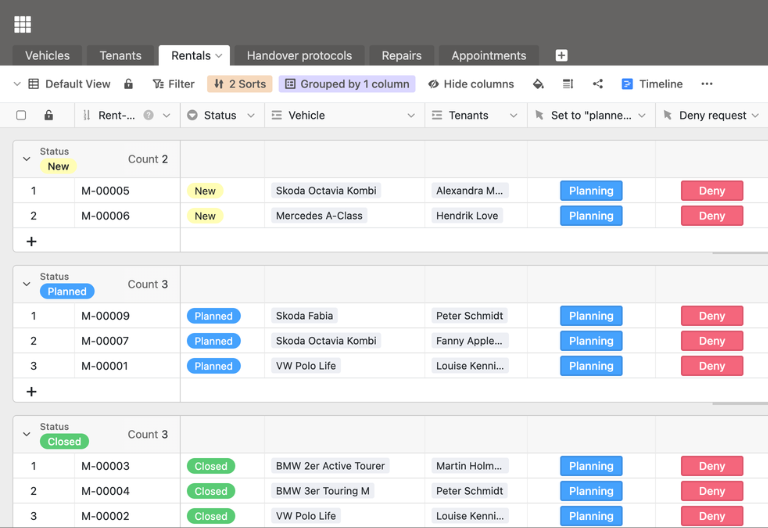Click Deny button for M-00009

[711, 316]
